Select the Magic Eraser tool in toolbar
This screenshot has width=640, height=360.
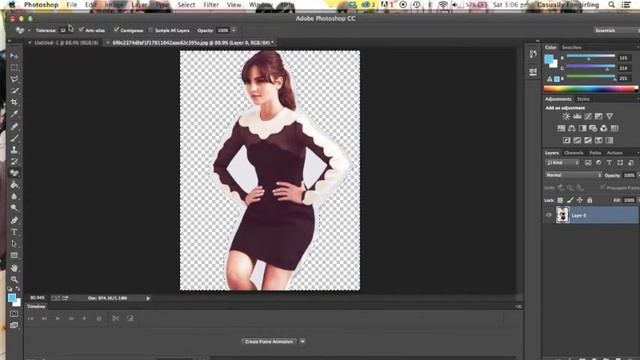point(14,173)
